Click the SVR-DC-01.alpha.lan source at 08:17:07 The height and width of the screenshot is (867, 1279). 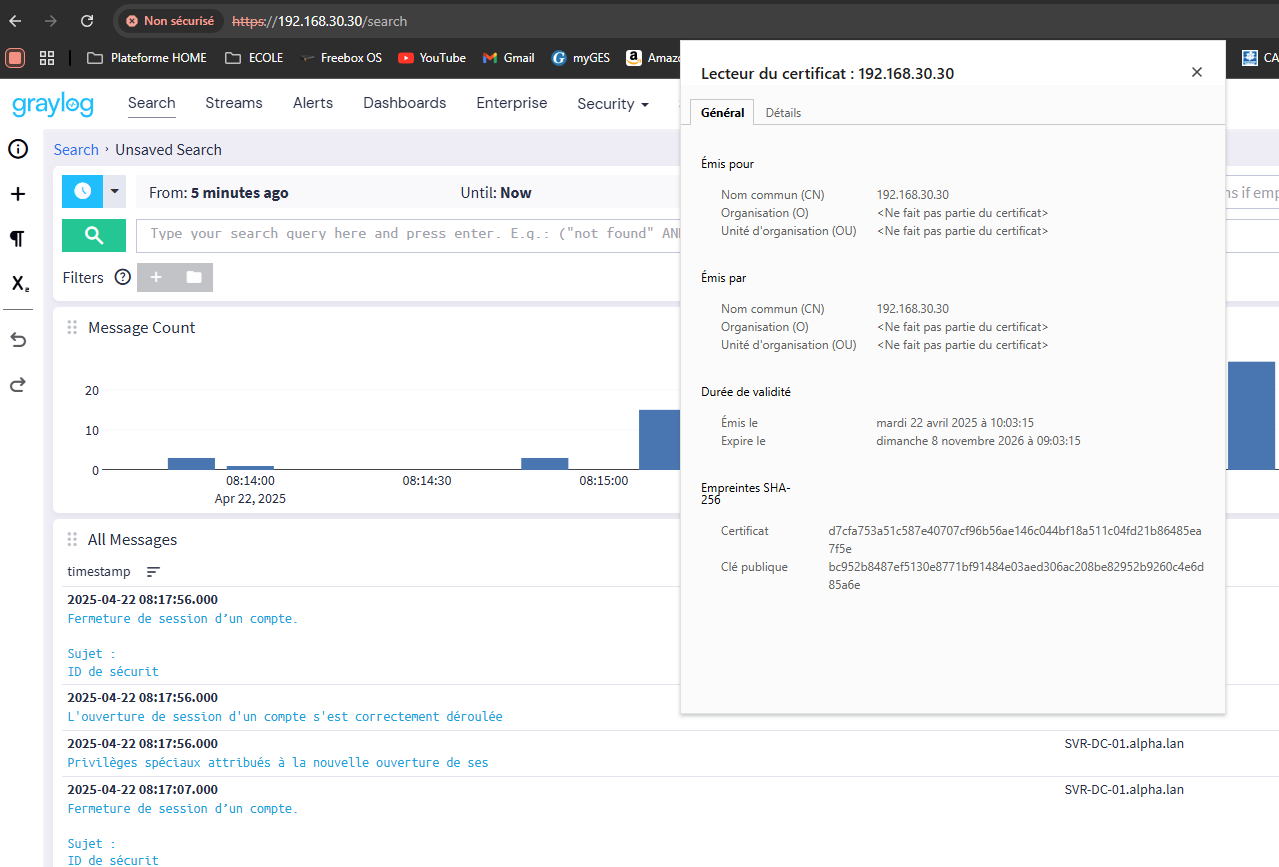[1124, 790]
